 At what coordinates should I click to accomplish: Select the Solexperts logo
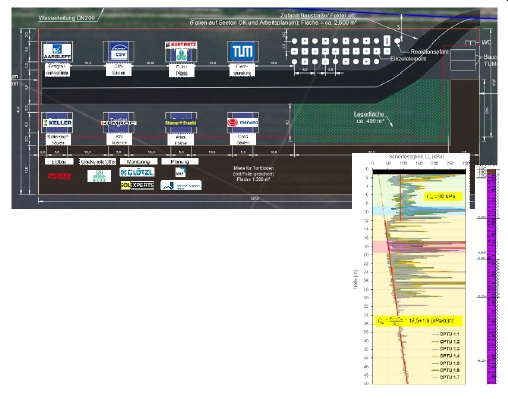click(137, 185)
